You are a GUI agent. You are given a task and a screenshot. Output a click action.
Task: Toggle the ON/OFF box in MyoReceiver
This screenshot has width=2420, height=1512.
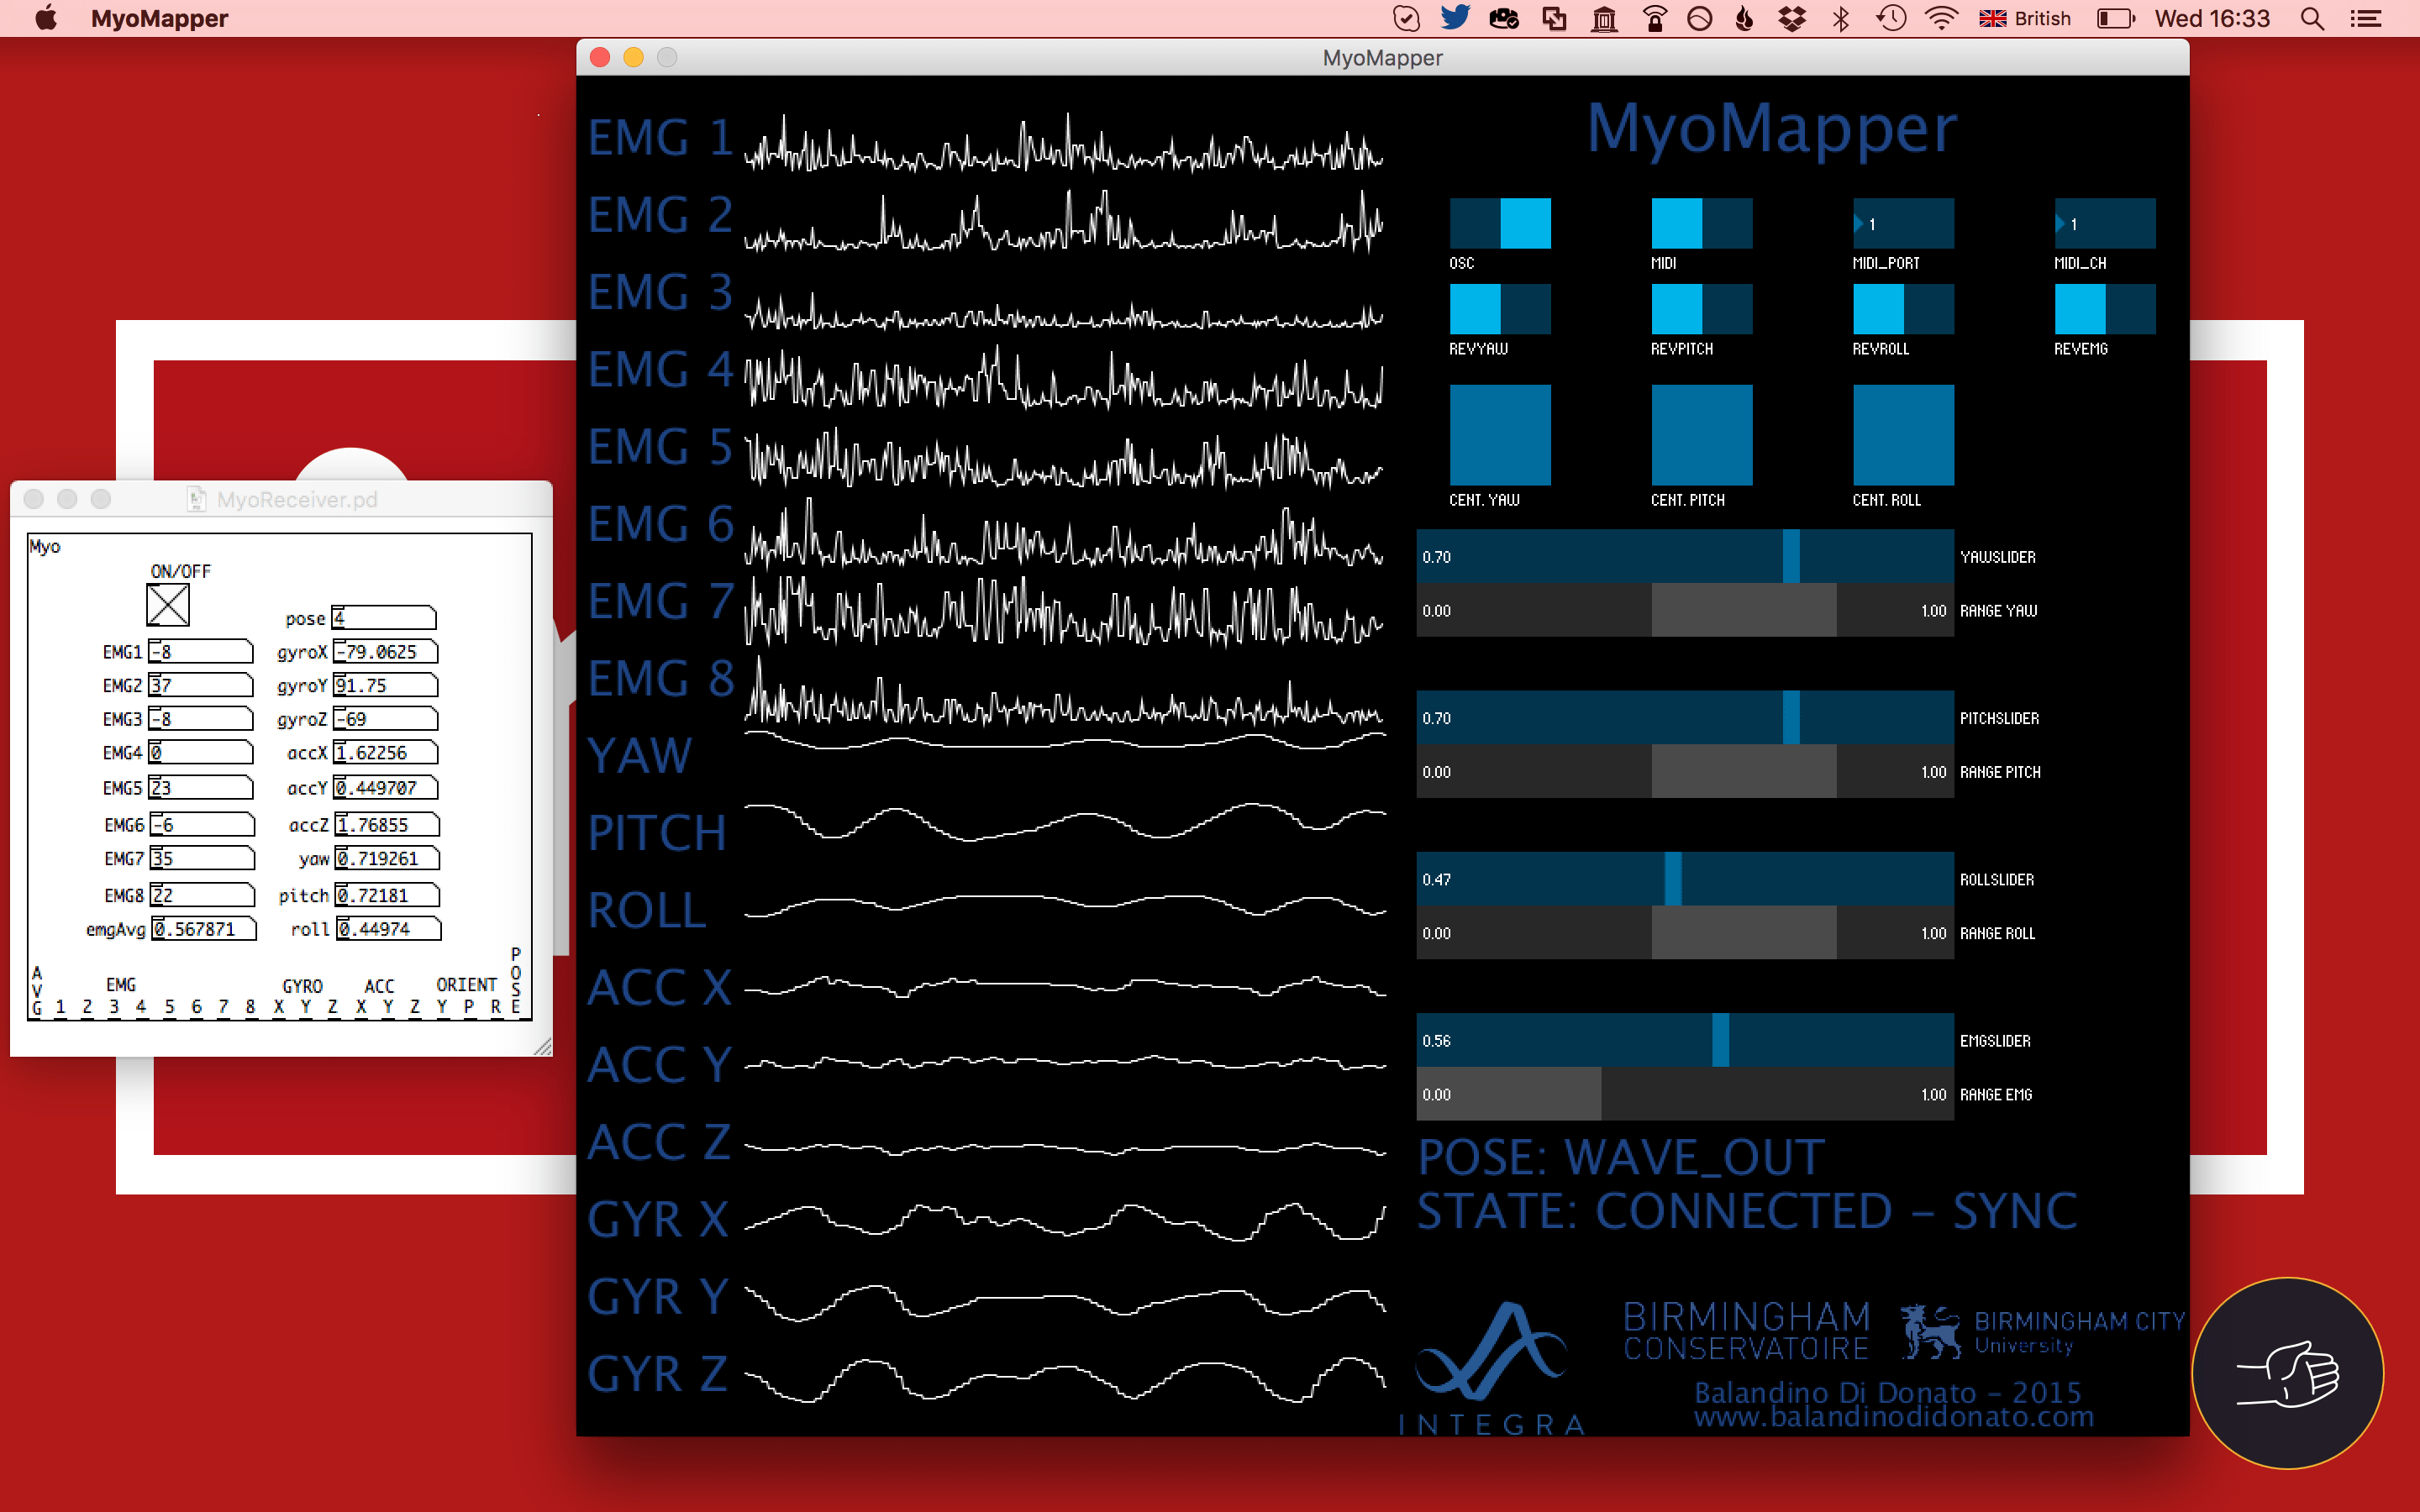coord(168,605)
